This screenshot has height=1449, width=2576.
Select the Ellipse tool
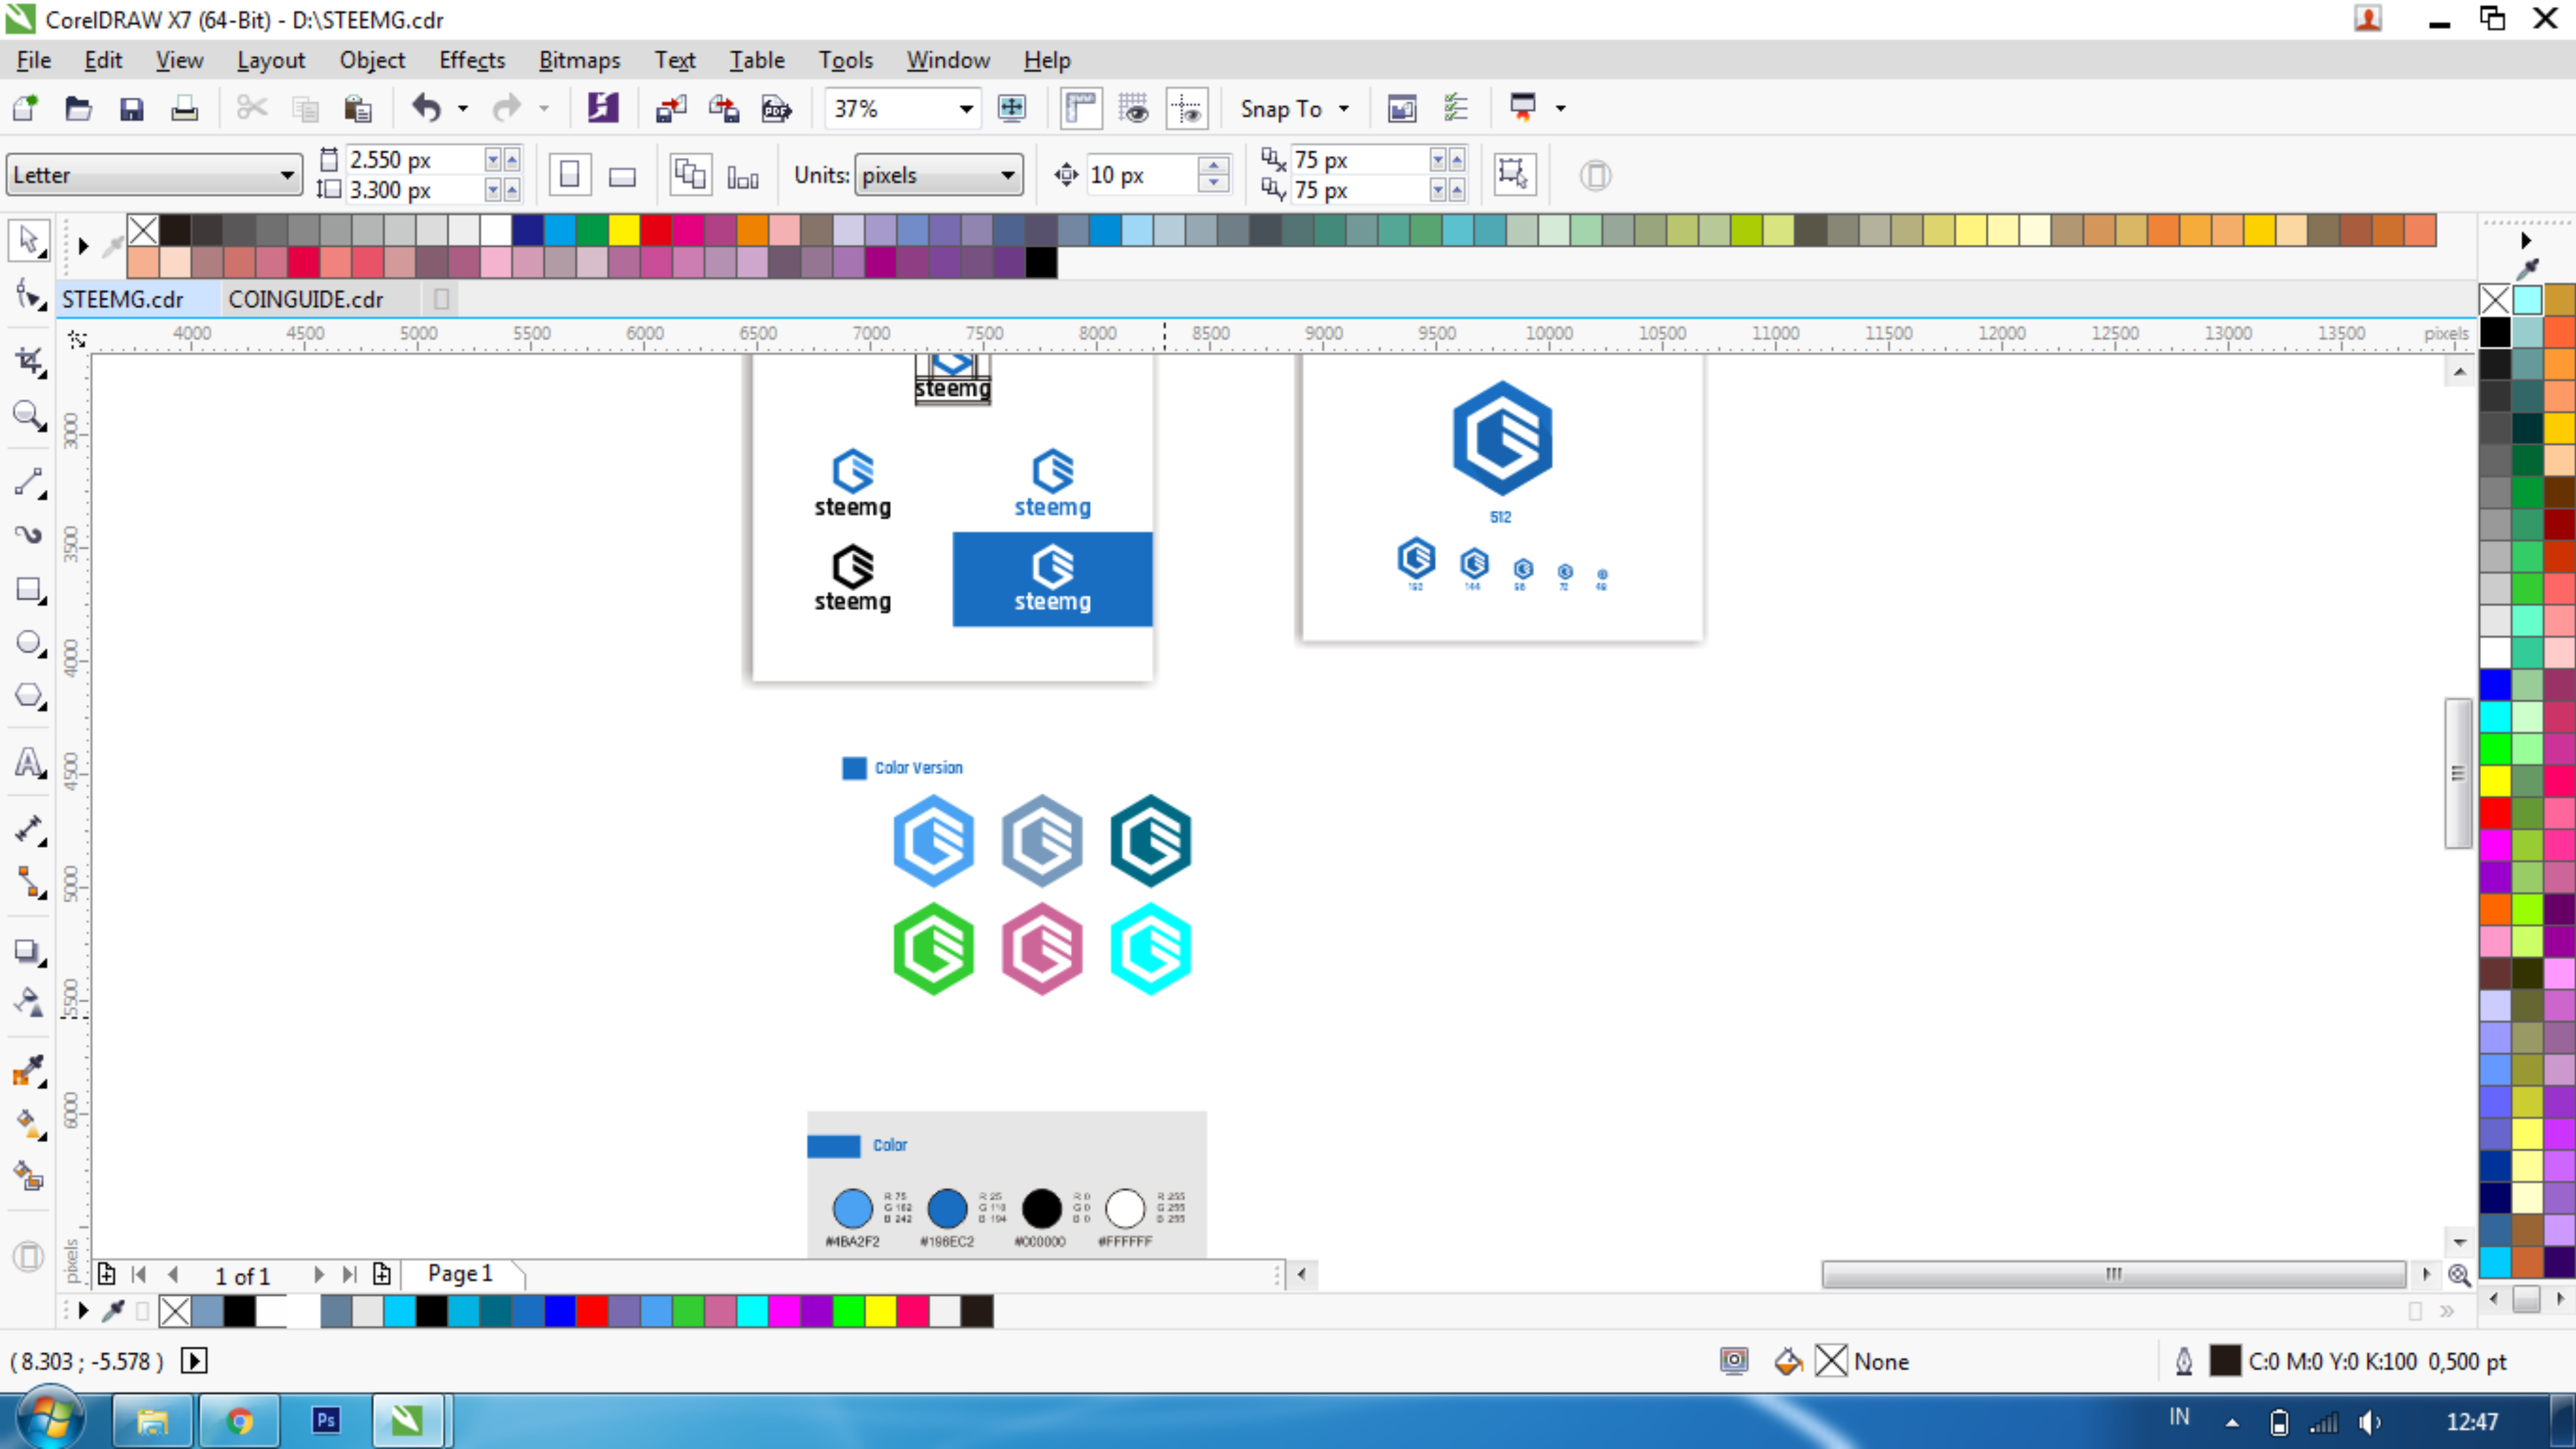point(28,643)
